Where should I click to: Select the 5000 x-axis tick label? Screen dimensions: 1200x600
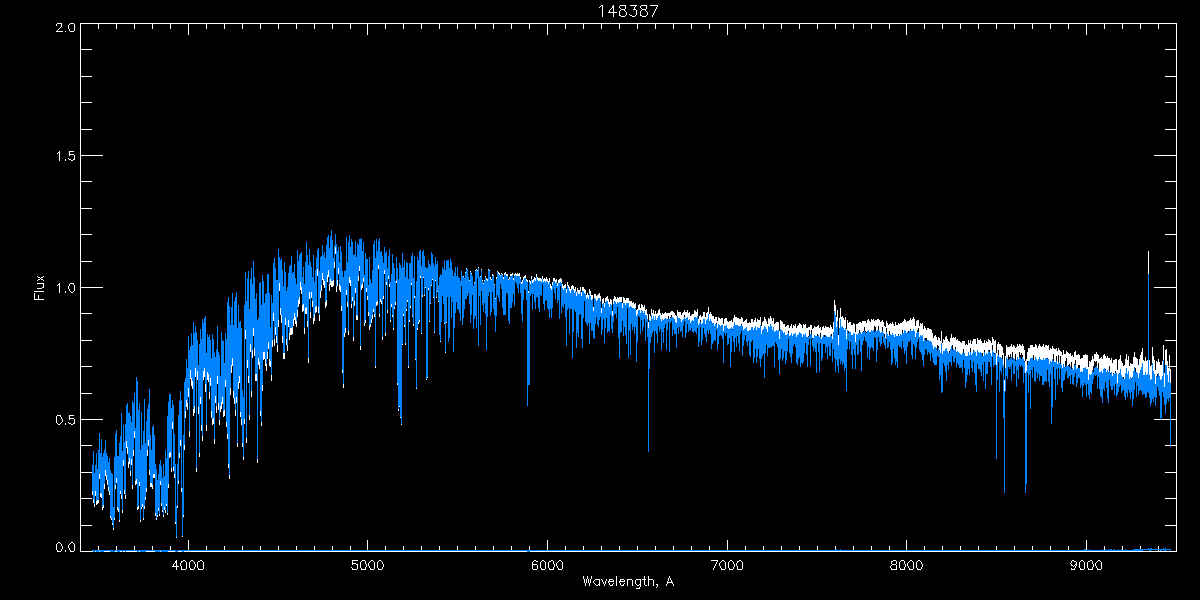tap(367, 565)
